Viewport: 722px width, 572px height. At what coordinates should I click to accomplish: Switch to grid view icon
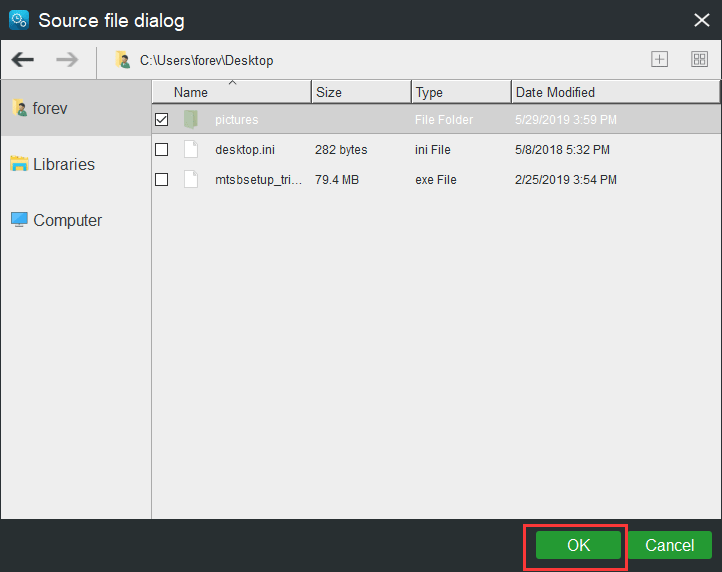tap(699, 59)
